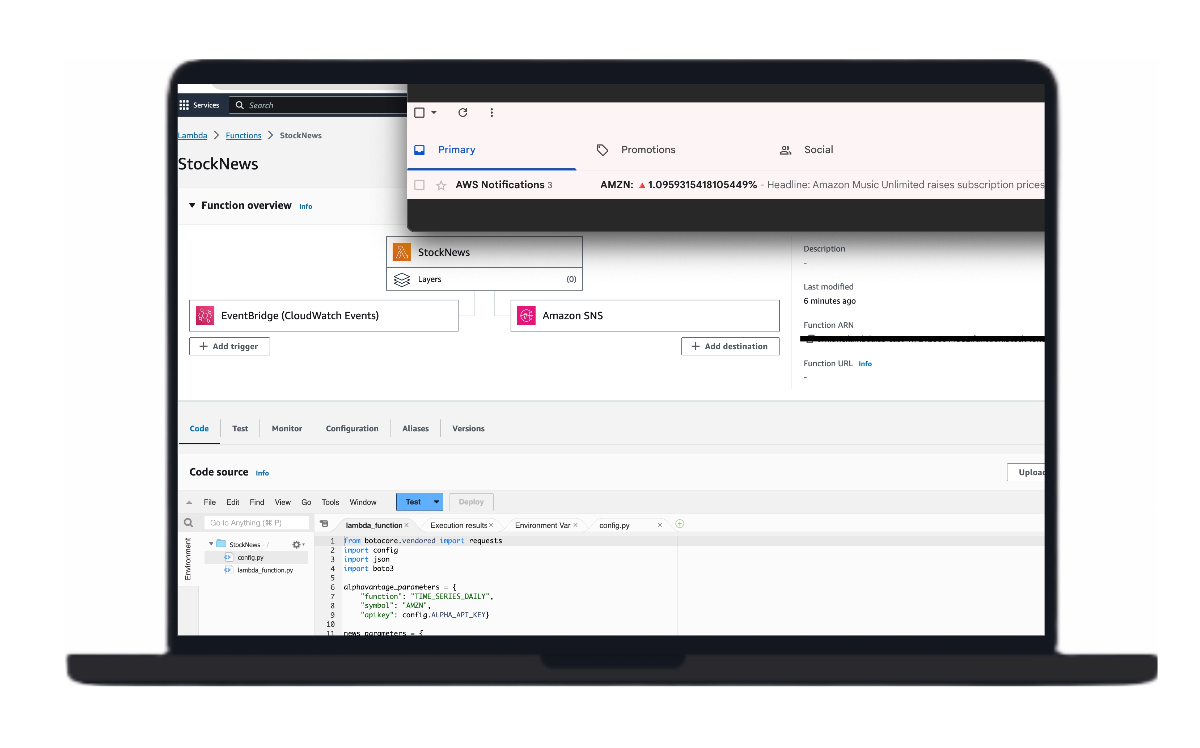Close the Execution results editor tab

click(491, 525)
